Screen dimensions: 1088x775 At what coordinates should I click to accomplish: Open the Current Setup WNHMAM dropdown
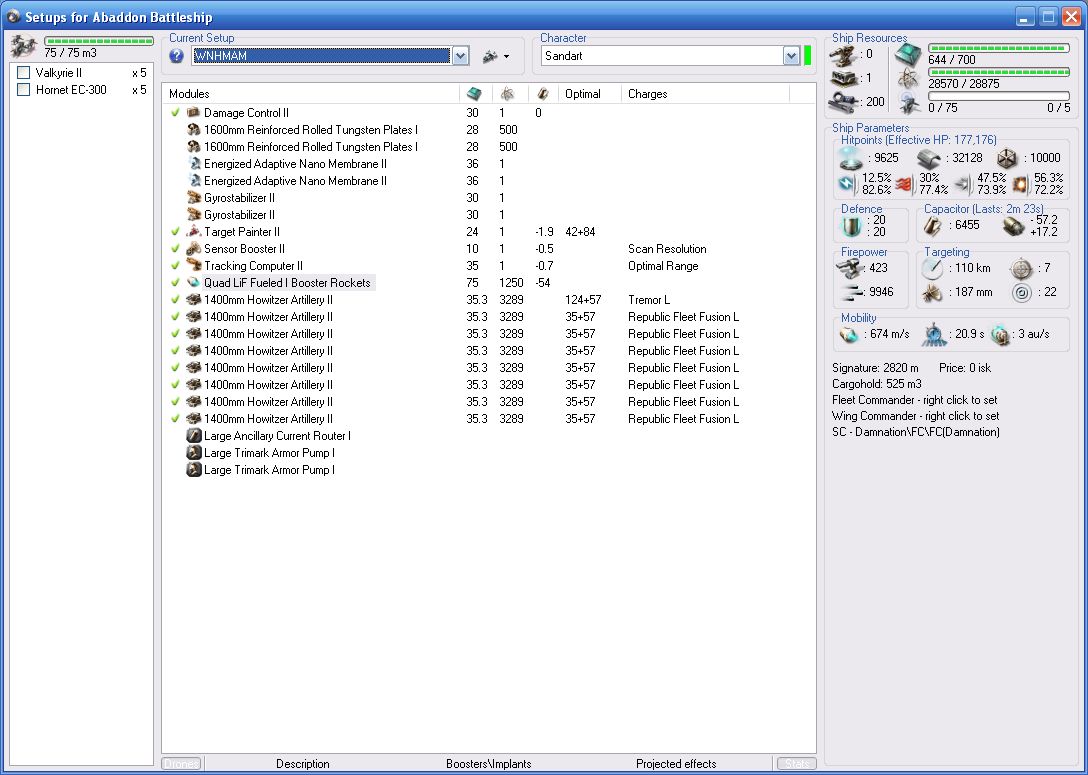460,56
